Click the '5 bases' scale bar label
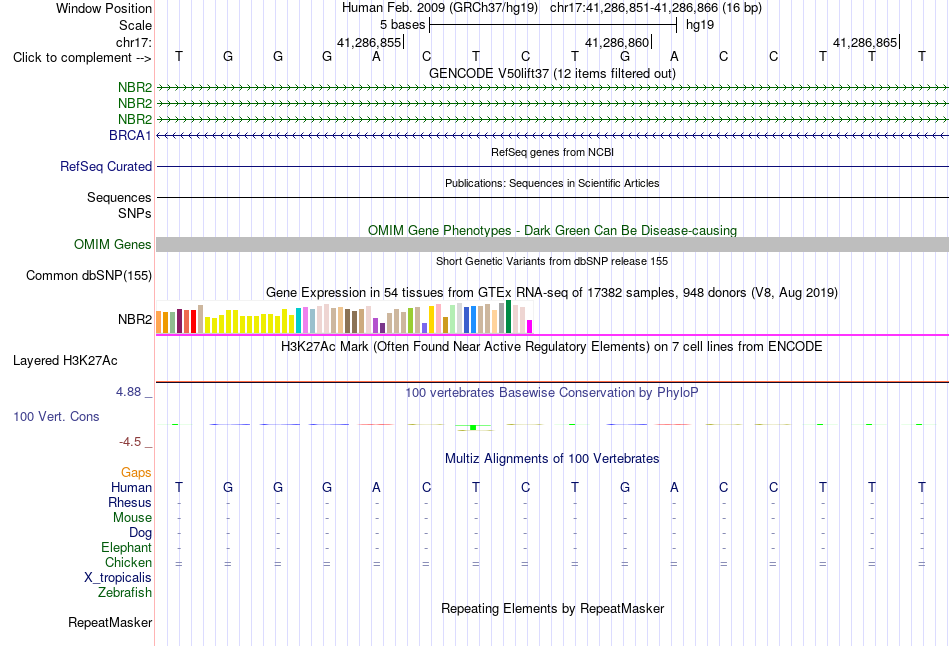The width and height of the screenshot is (950, 646). (402, 25)
